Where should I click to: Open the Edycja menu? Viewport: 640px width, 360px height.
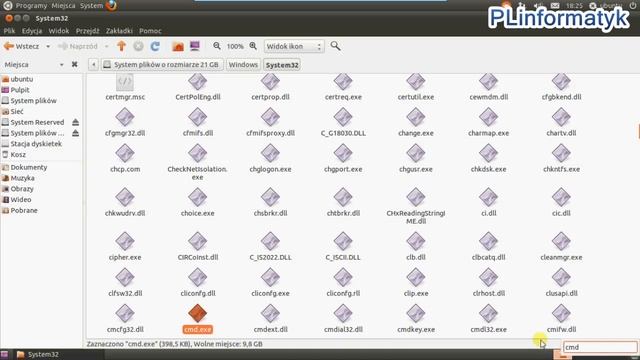pyautogui.click(x=32, y=31)
